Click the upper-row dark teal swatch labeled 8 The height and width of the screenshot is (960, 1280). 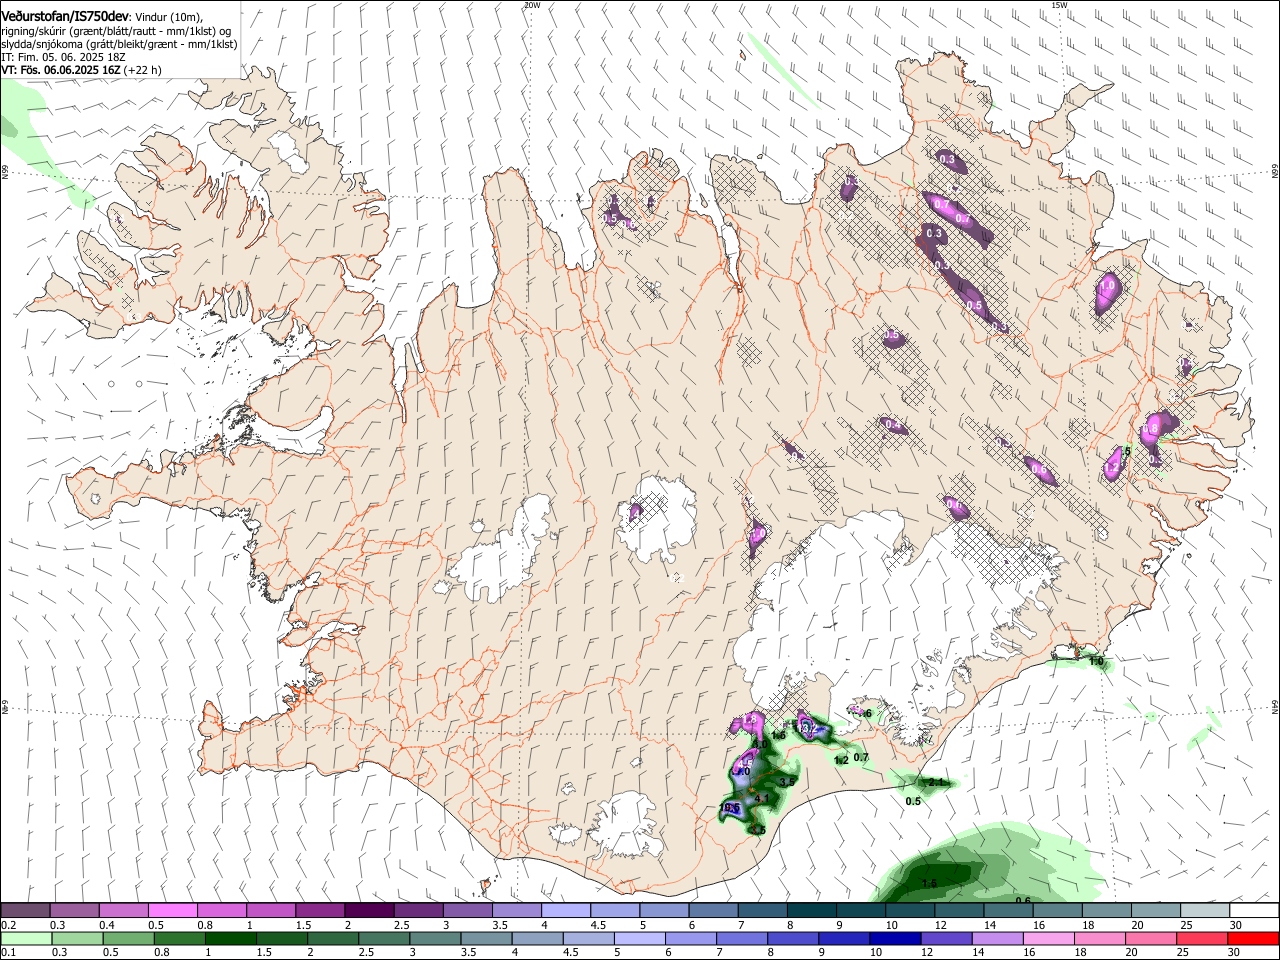click(x=811, y=911)
